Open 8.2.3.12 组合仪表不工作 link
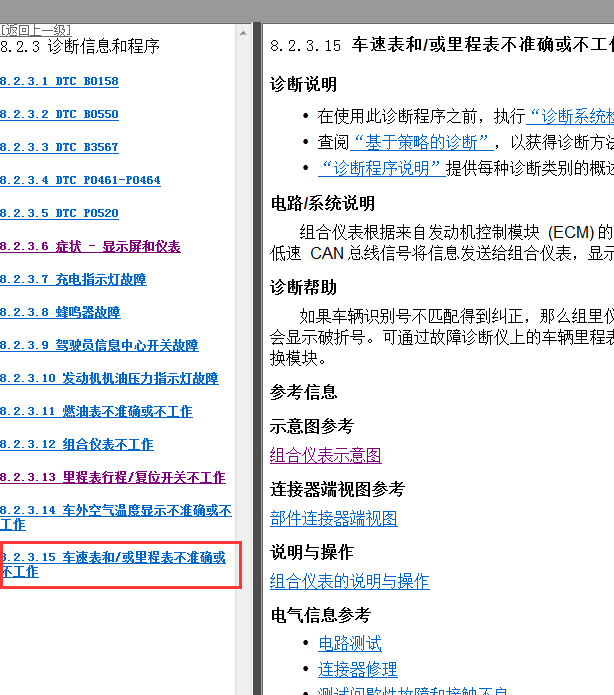 point(77,445)
